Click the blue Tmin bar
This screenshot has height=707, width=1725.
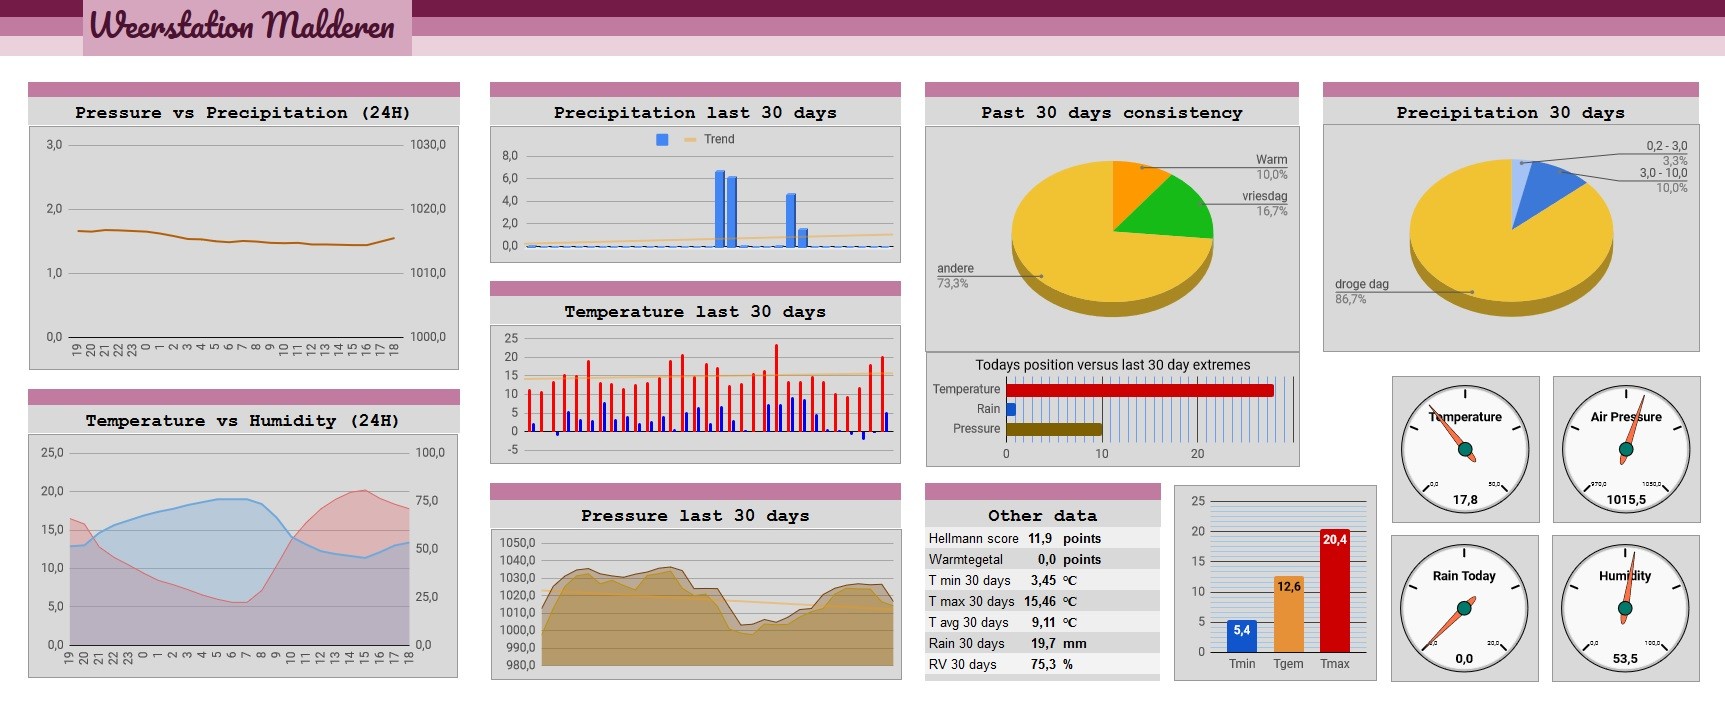click(x=1242, y=636)
